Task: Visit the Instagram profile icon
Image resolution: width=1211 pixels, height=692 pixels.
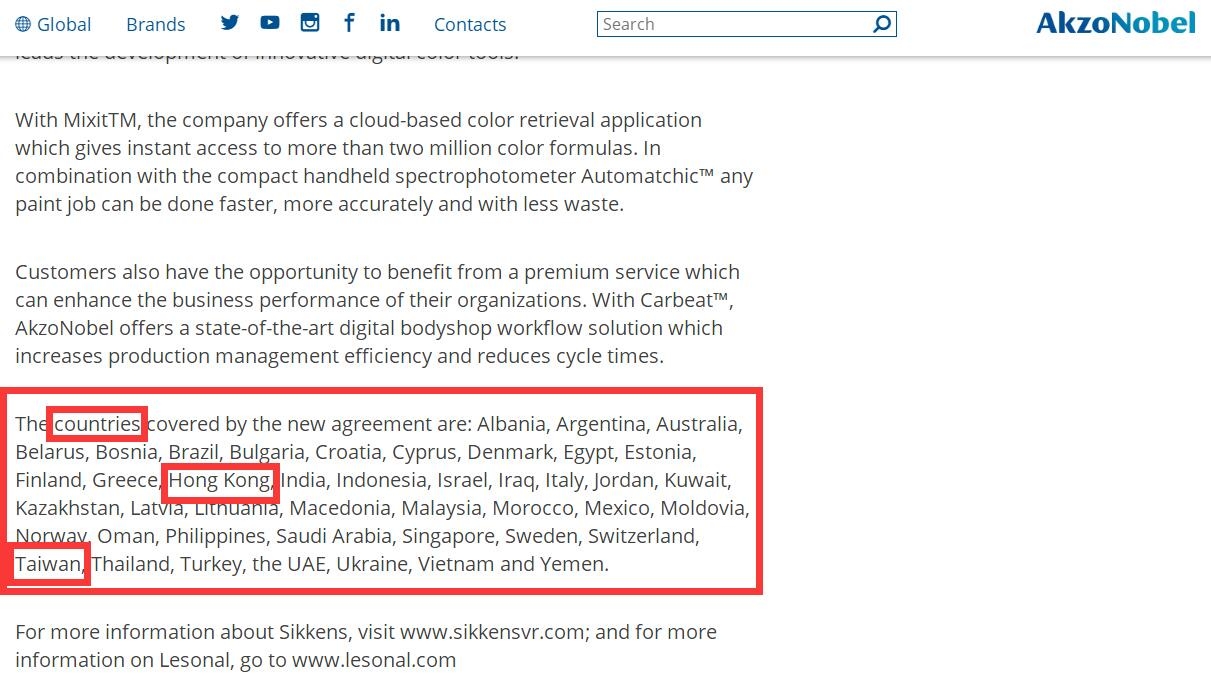Action: (310, 23)
